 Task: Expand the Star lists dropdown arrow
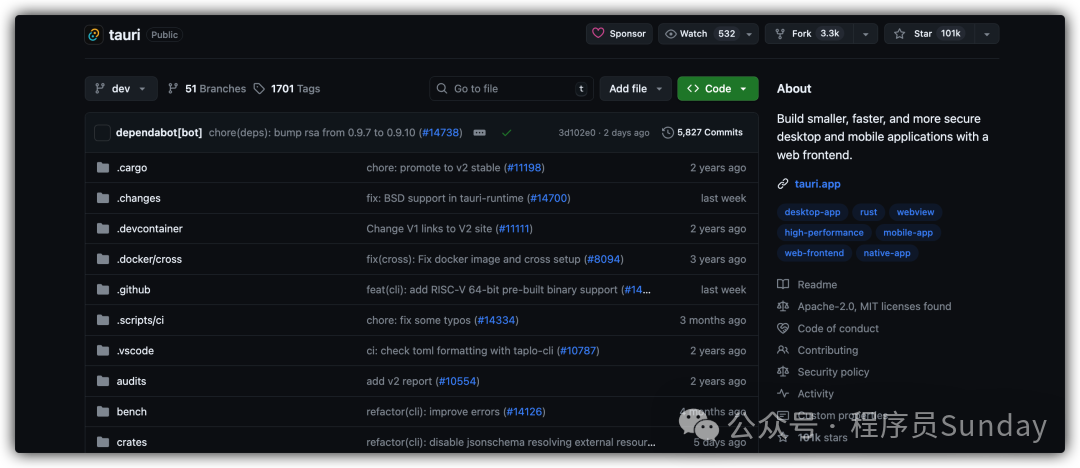(x=986, y=34)
